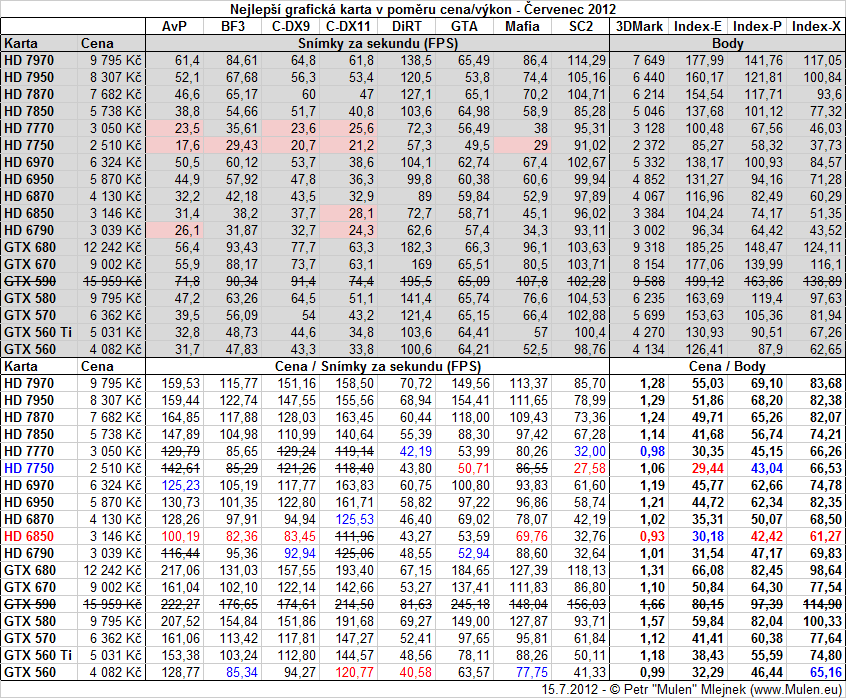Click red SC2 ratio 27,58
Viewport: 846px width, 698px height.
pyautogui.click(x=590, y=469)
